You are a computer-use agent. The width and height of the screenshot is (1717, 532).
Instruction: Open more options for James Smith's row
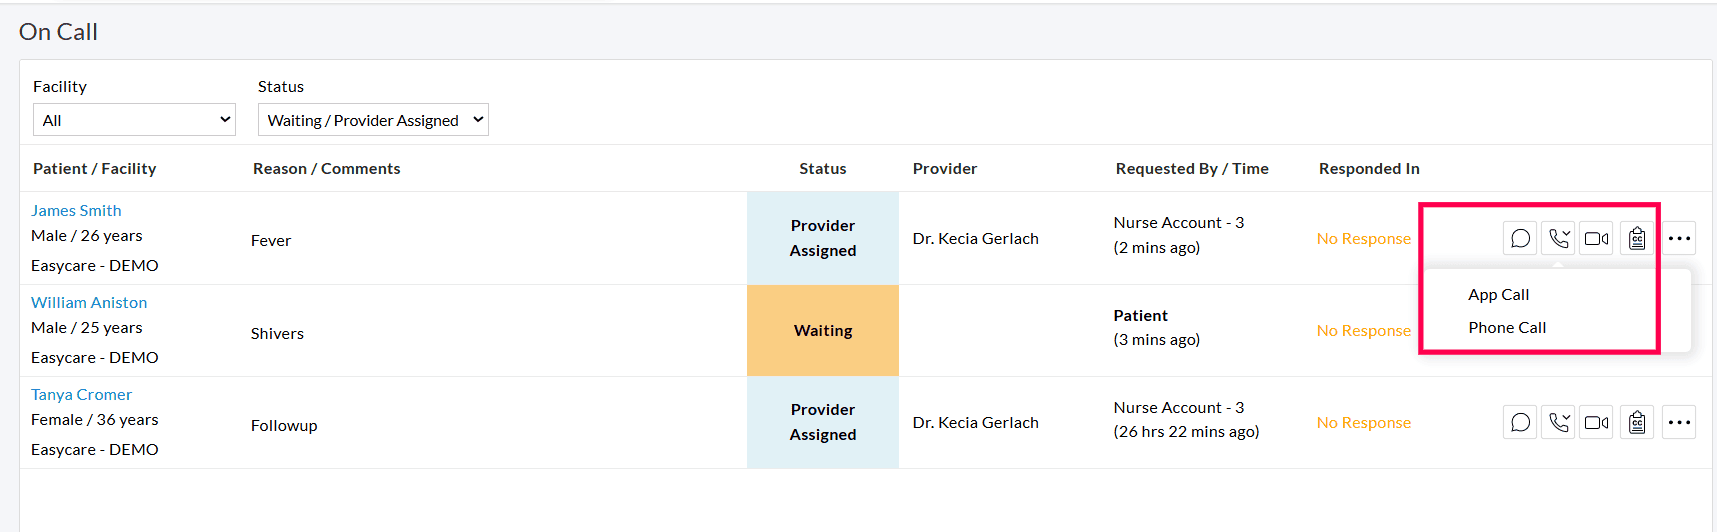1679,238
